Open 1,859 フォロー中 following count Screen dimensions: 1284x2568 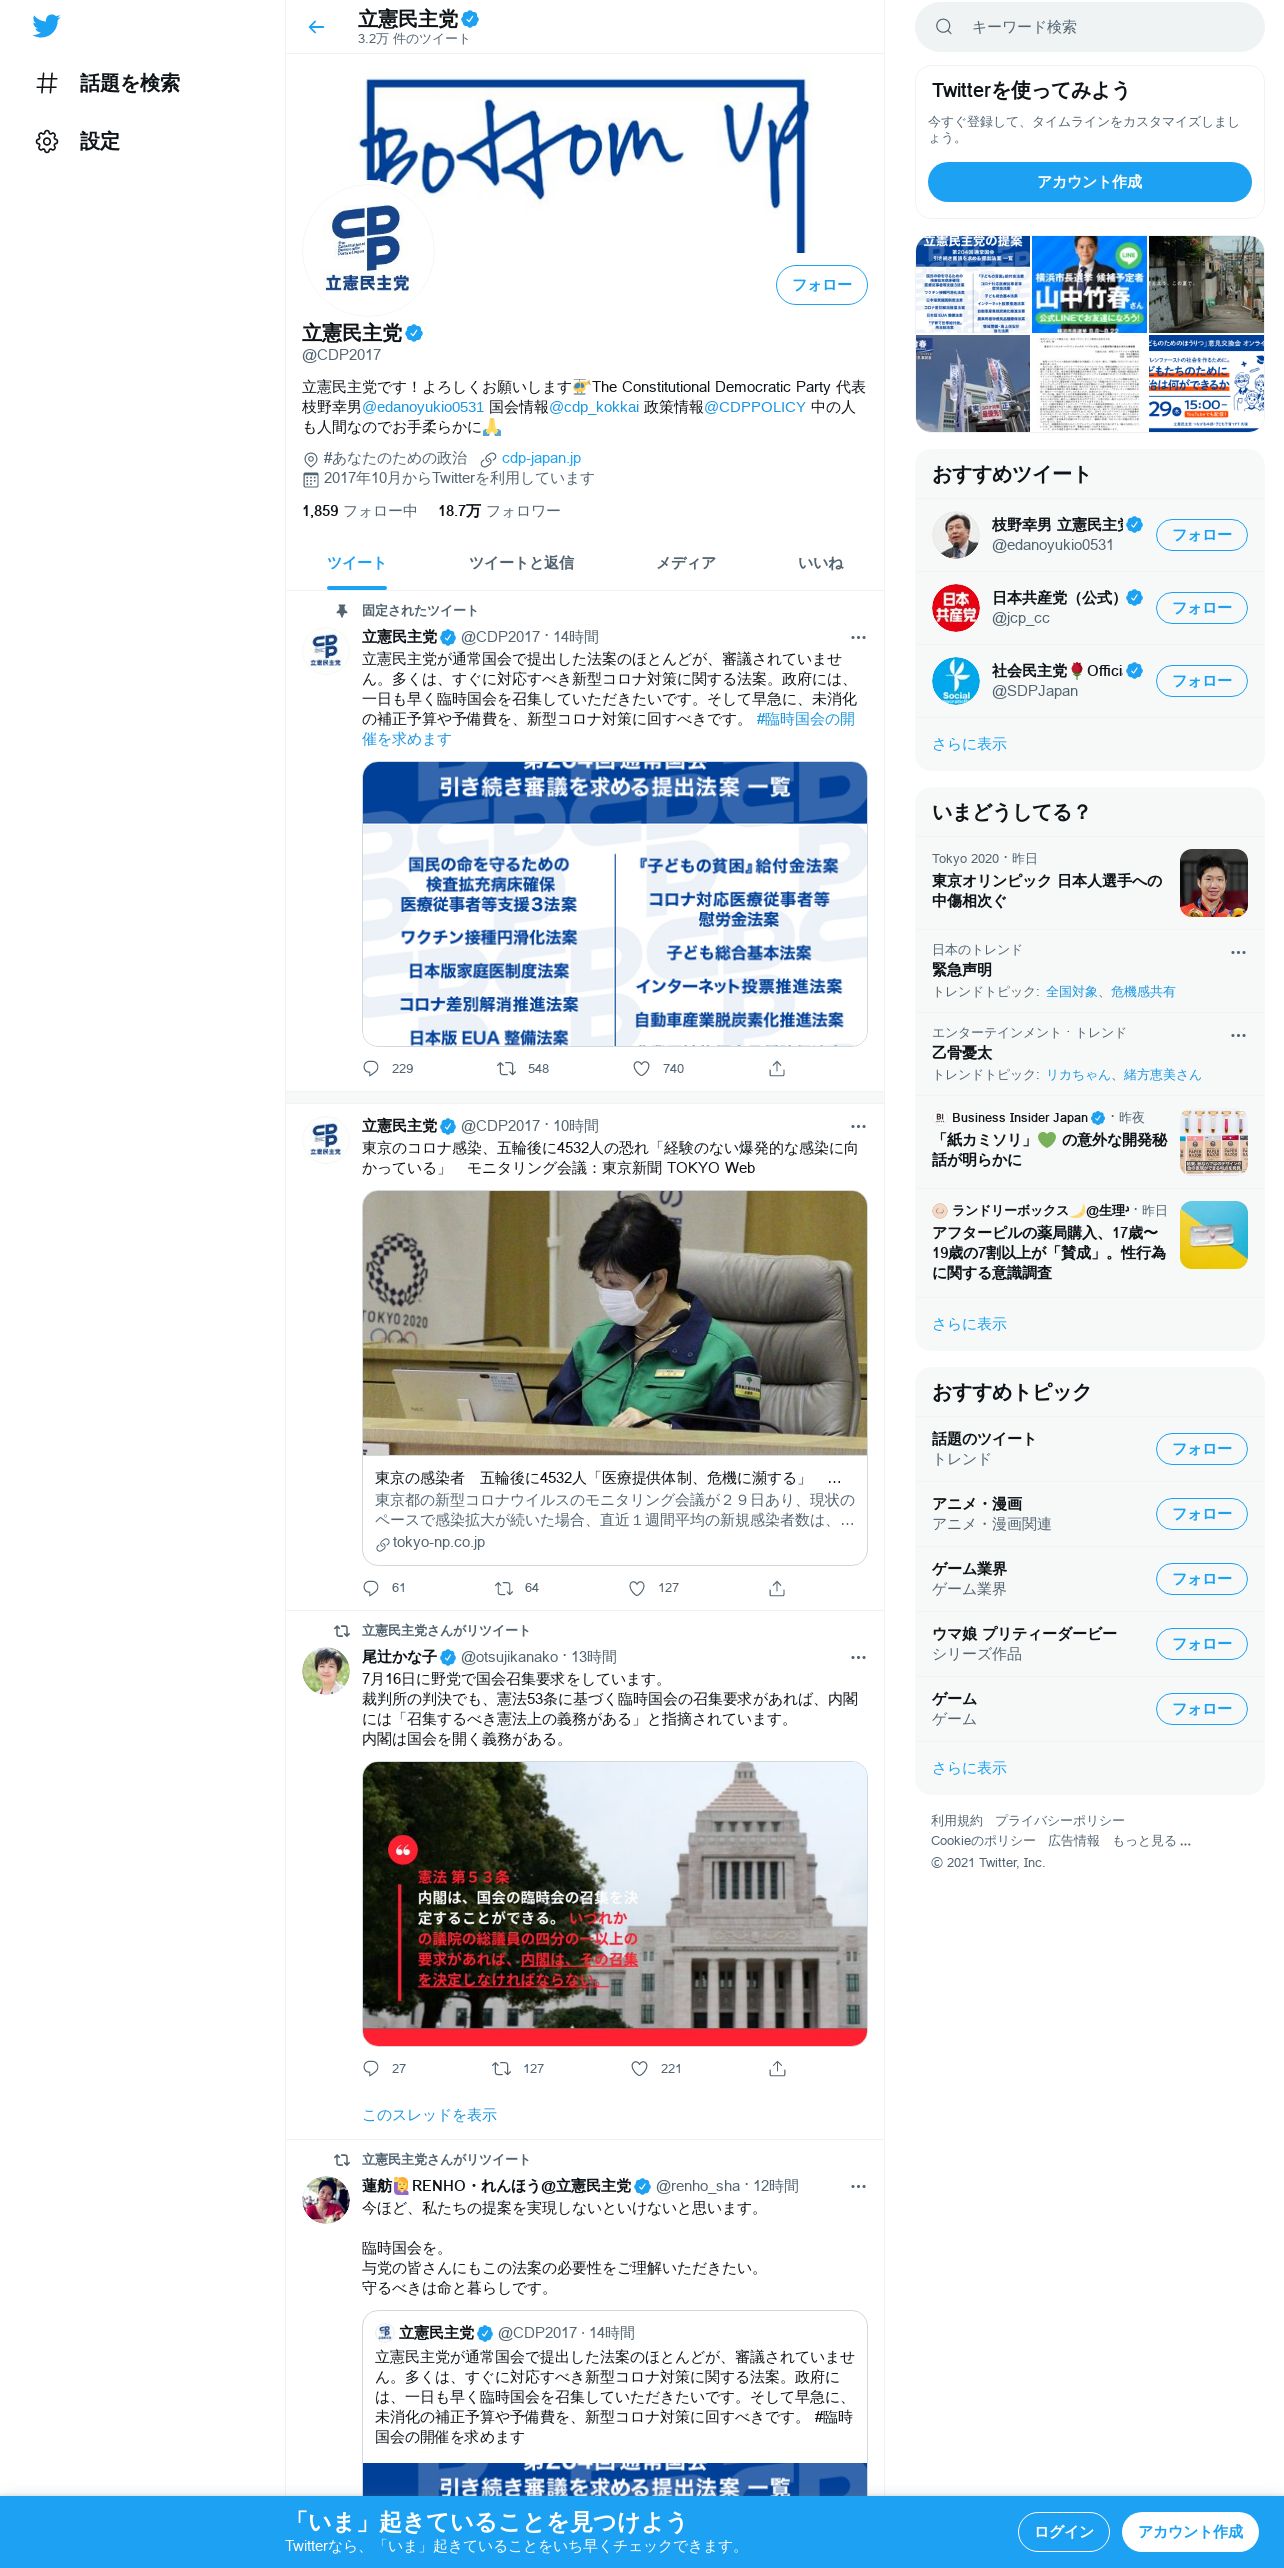point(359,511)
